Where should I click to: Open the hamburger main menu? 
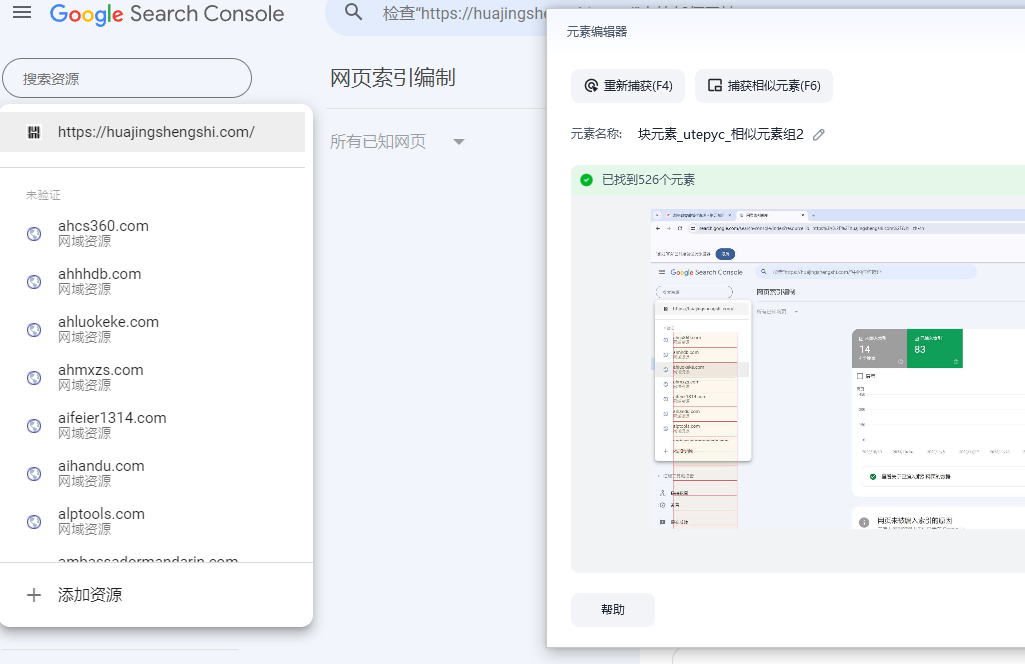click(x=22, y=12)
